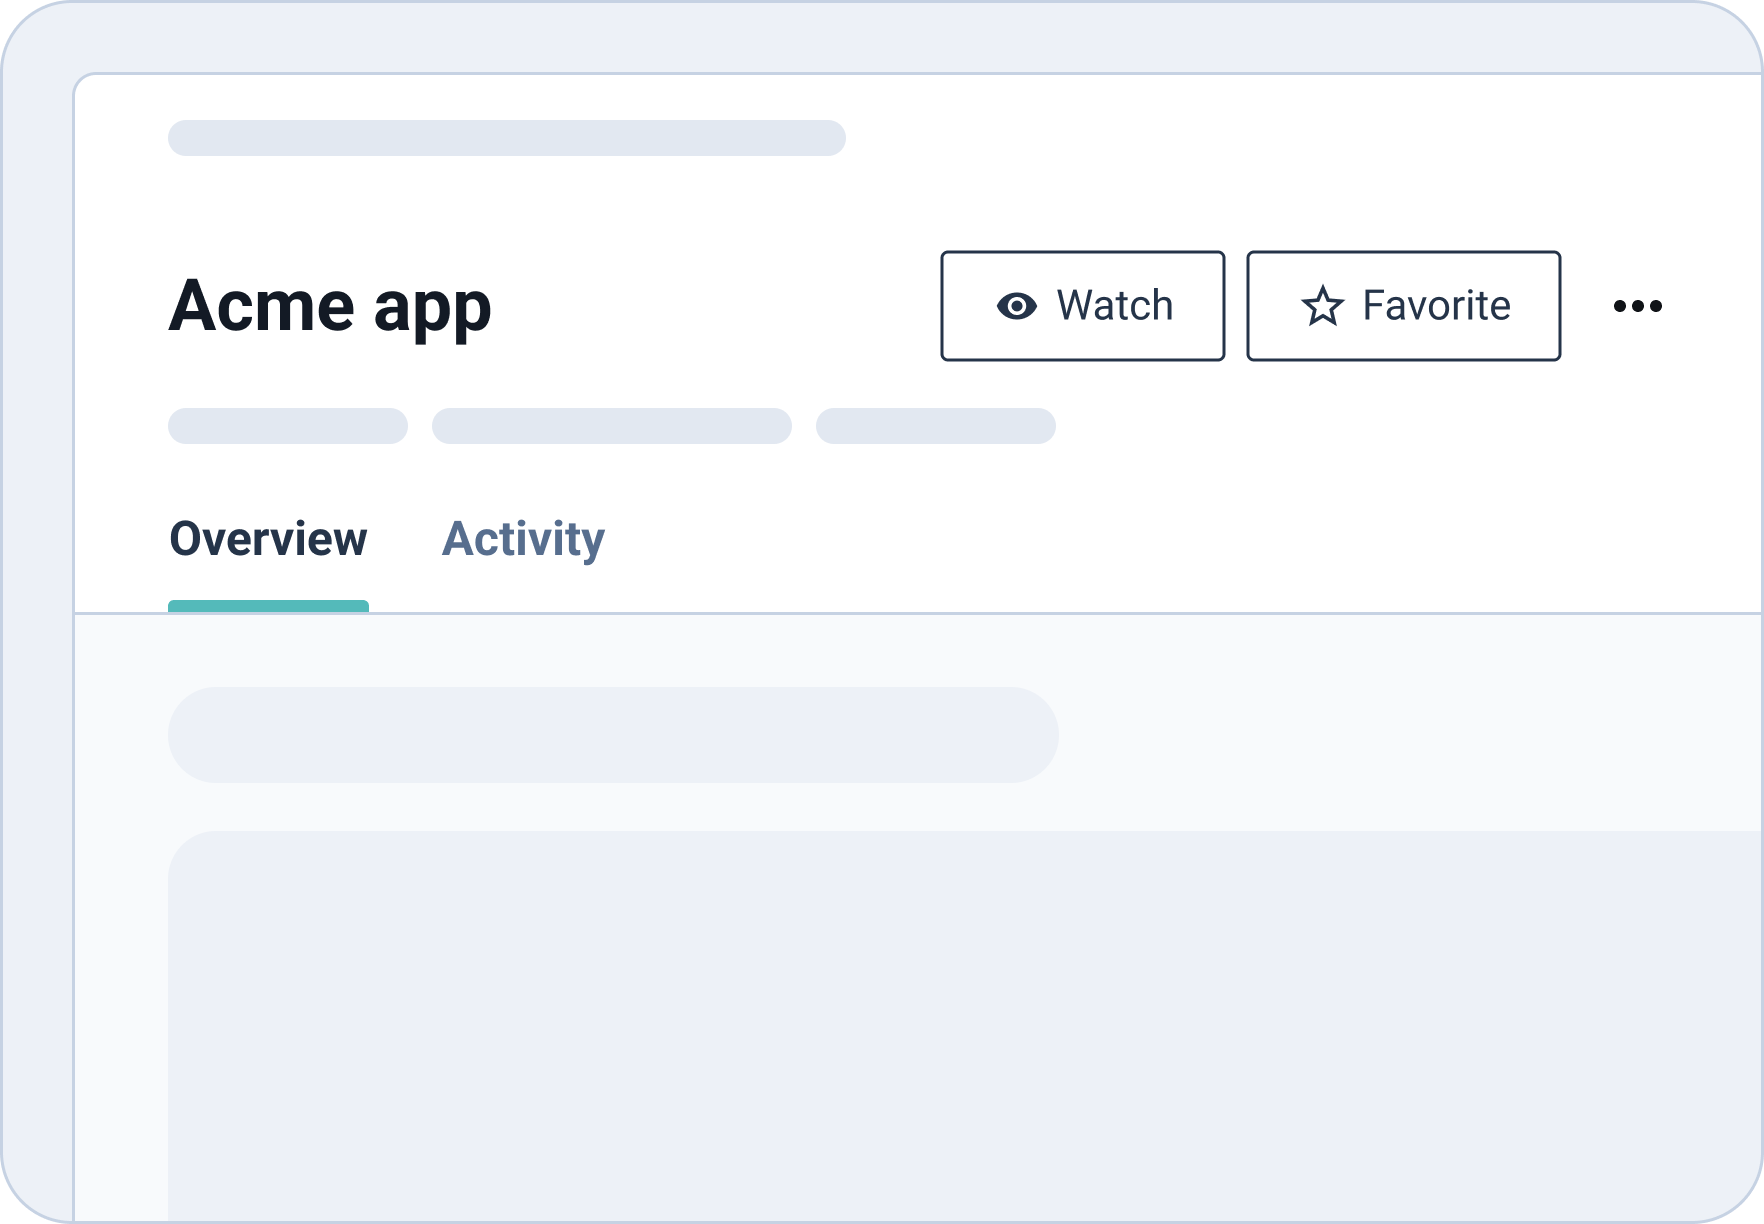Switch to the Overview tab
This screenshot has width=1764, height=1224.
point(268,539)
